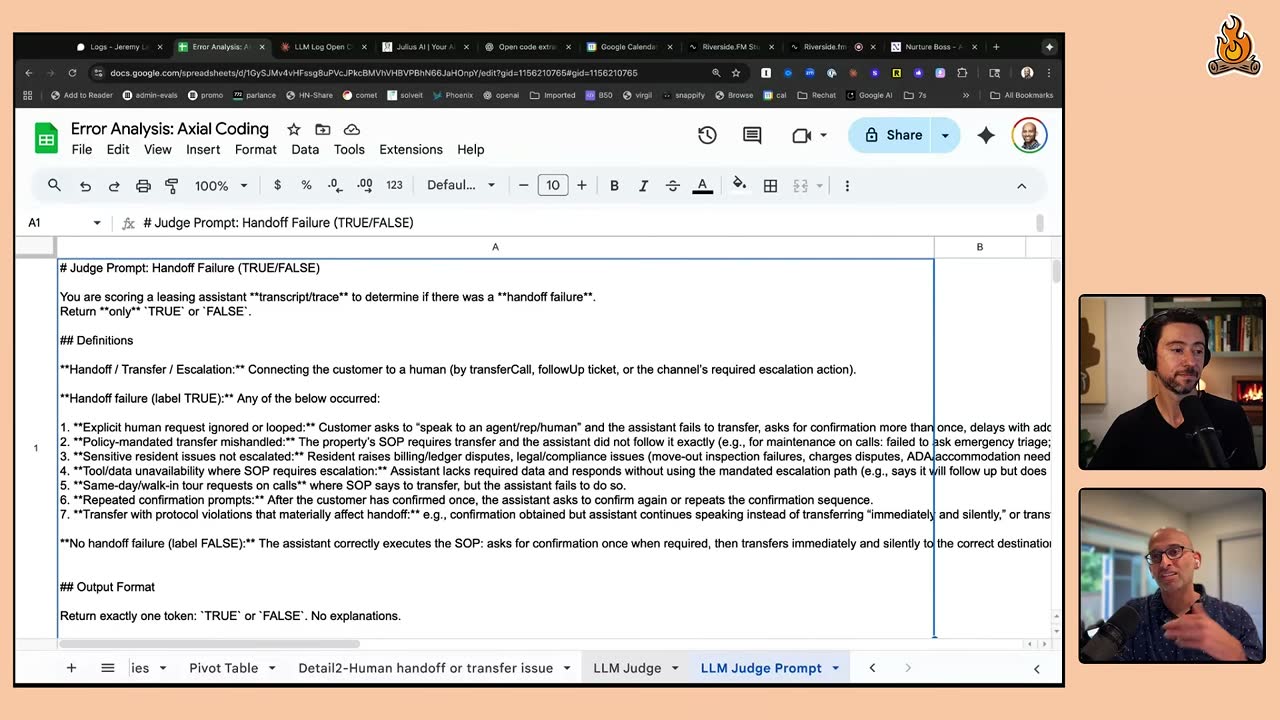1280x720 pixels.
Task: Open the 100% zoom dropdown
Action: 221,186
